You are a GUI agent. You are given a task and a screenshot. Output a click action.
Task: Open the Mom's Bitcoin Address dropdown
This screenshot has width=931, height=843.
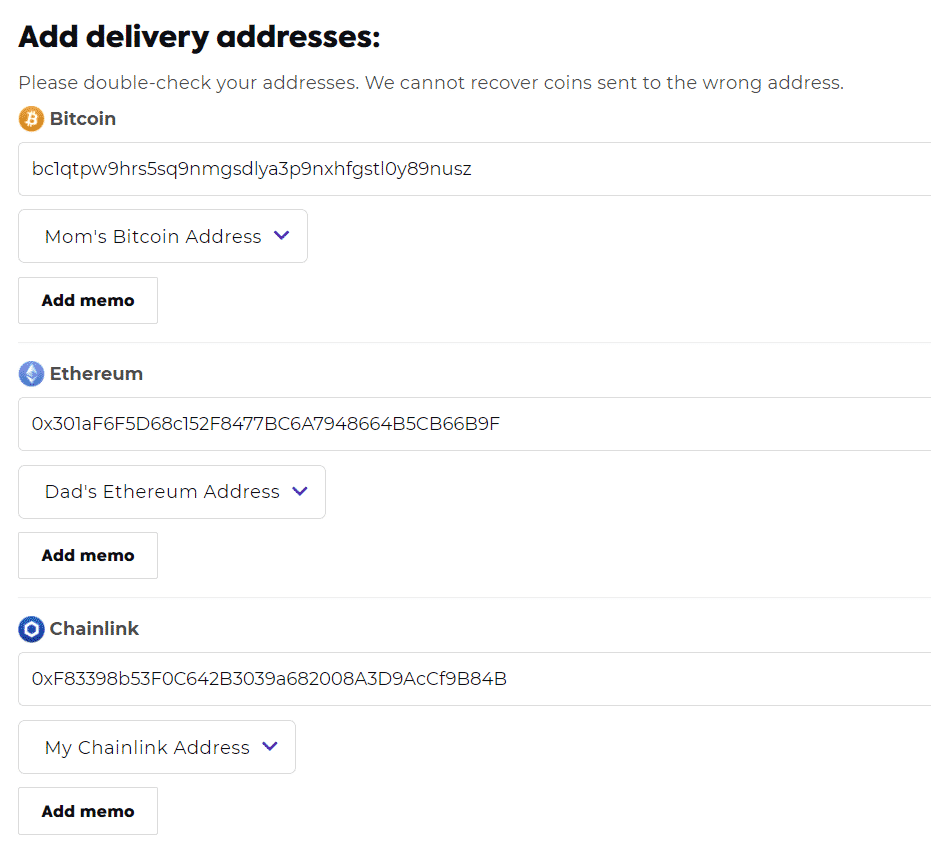(x=163, y=236)
